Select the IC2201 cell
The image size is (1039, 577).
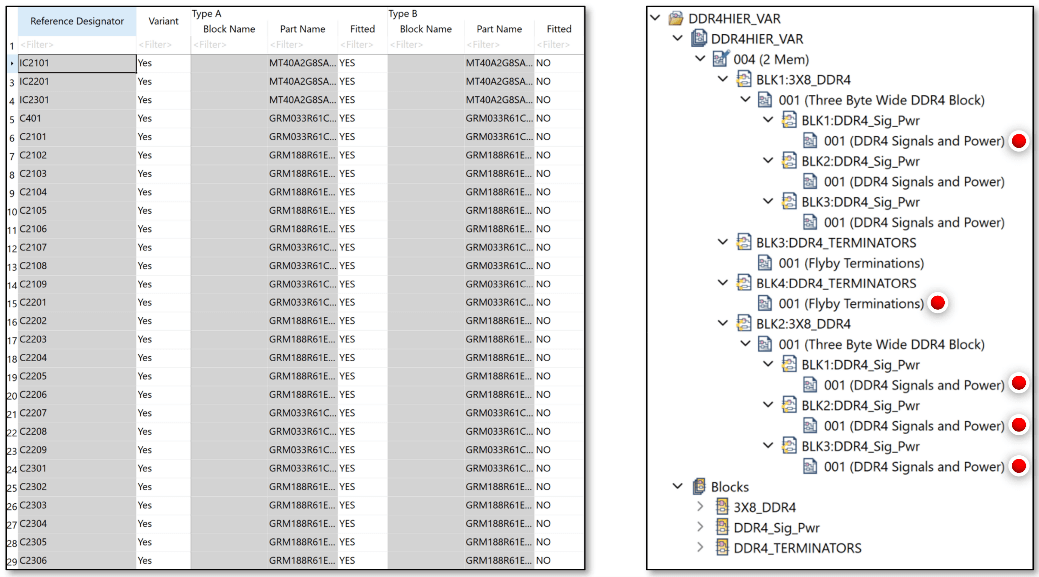coord(77,81)
